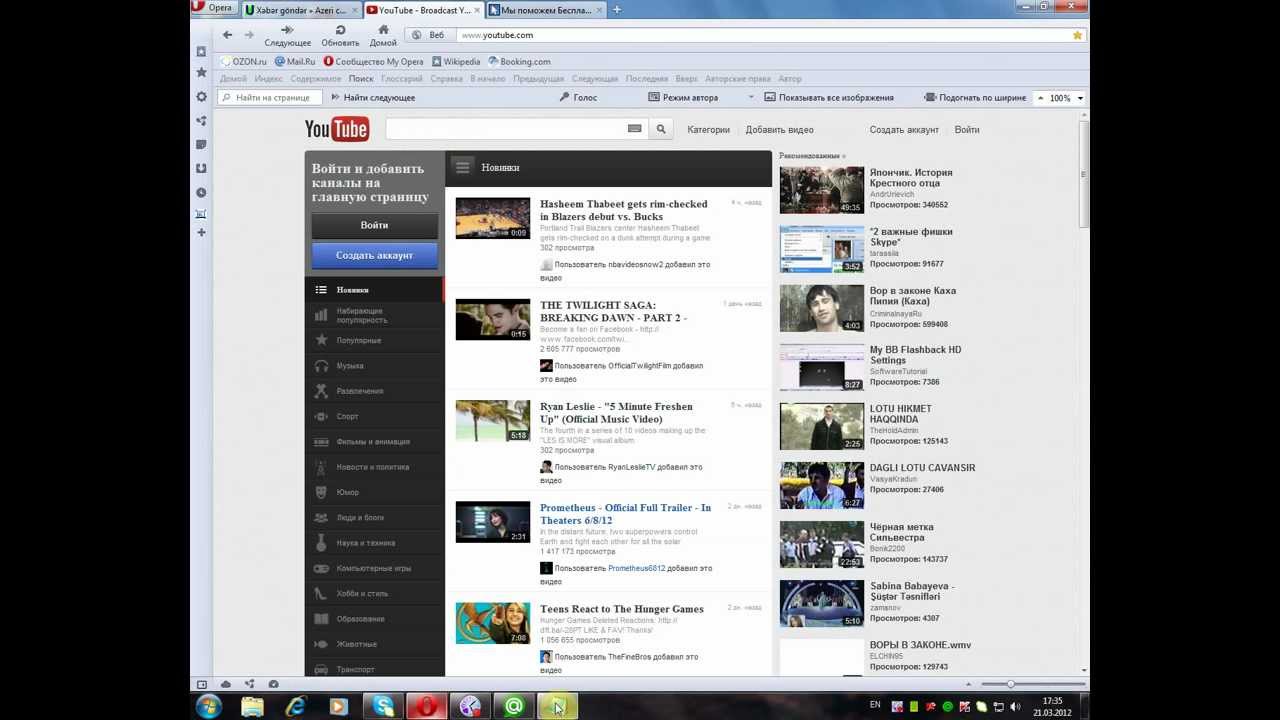Click the Opera Turbo icon in status bar
This screenshot has width=1280, height=720.
click(273, 684)
